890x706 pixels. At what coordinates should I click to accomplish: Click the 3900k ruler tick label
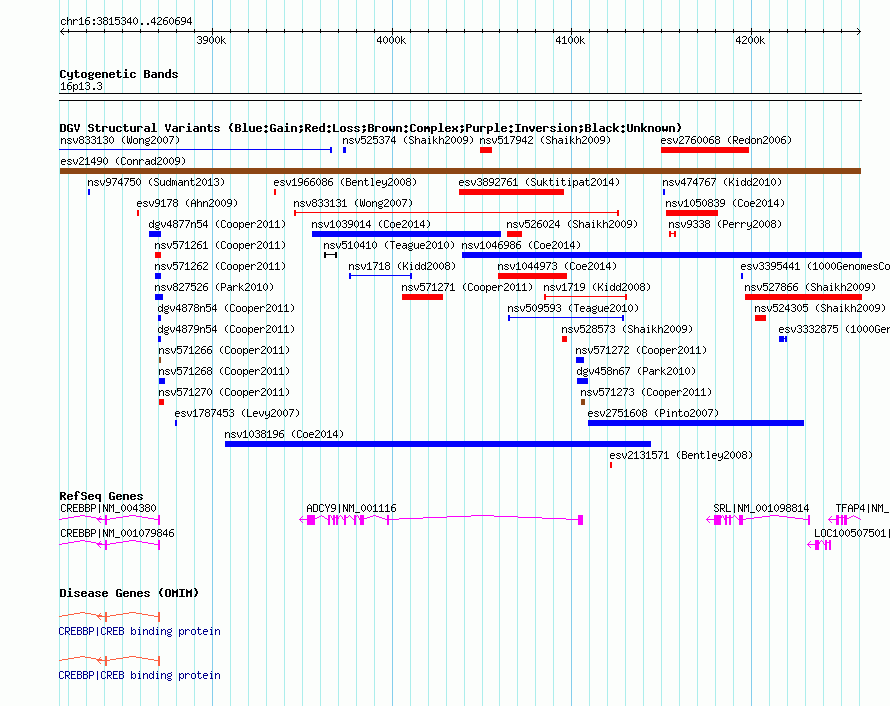click(x=211, y=40)
